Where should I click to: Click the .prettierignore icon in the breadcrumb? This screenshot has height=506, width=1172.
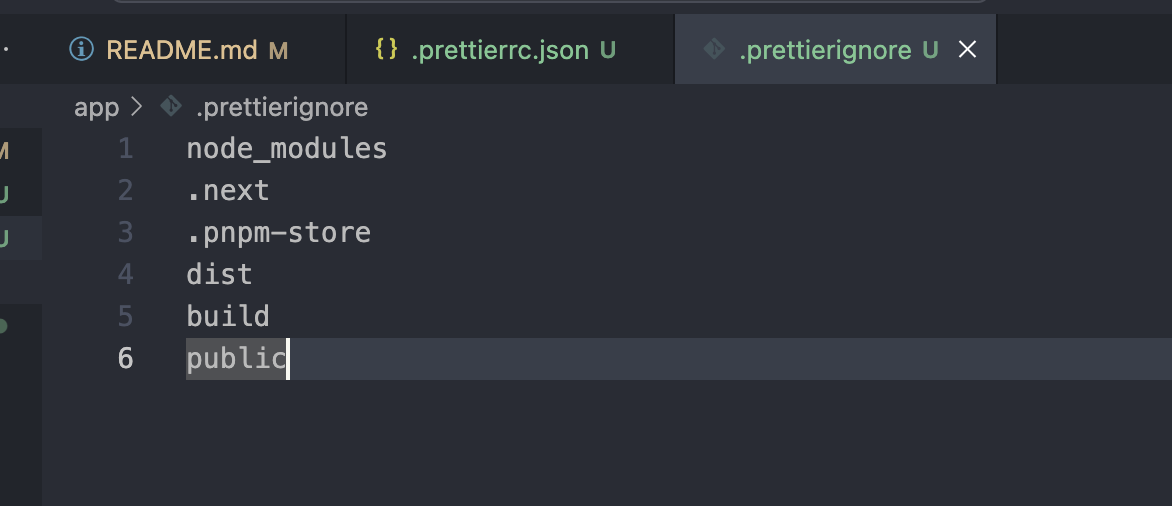tap(171, 107)
